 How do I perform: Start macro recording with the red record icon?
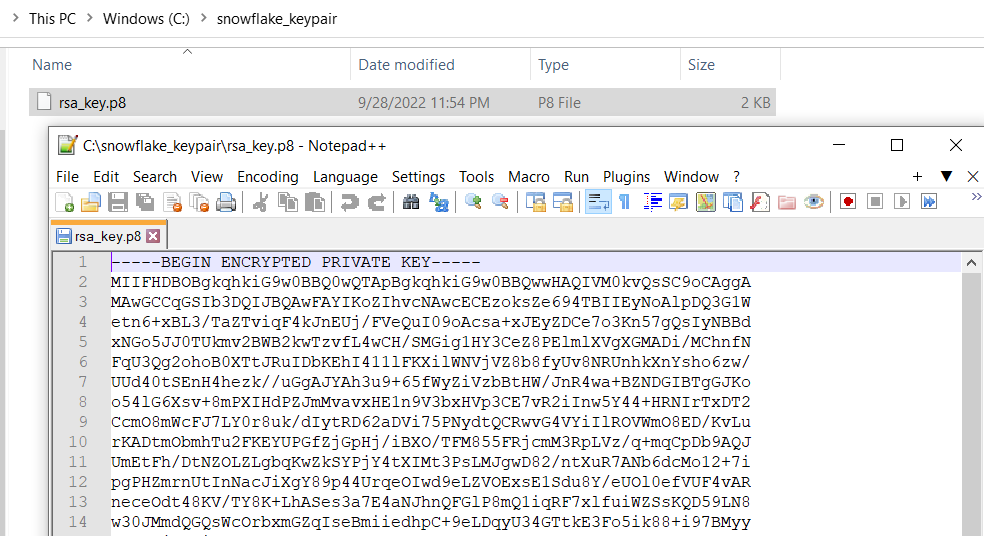tap(848, 203)
